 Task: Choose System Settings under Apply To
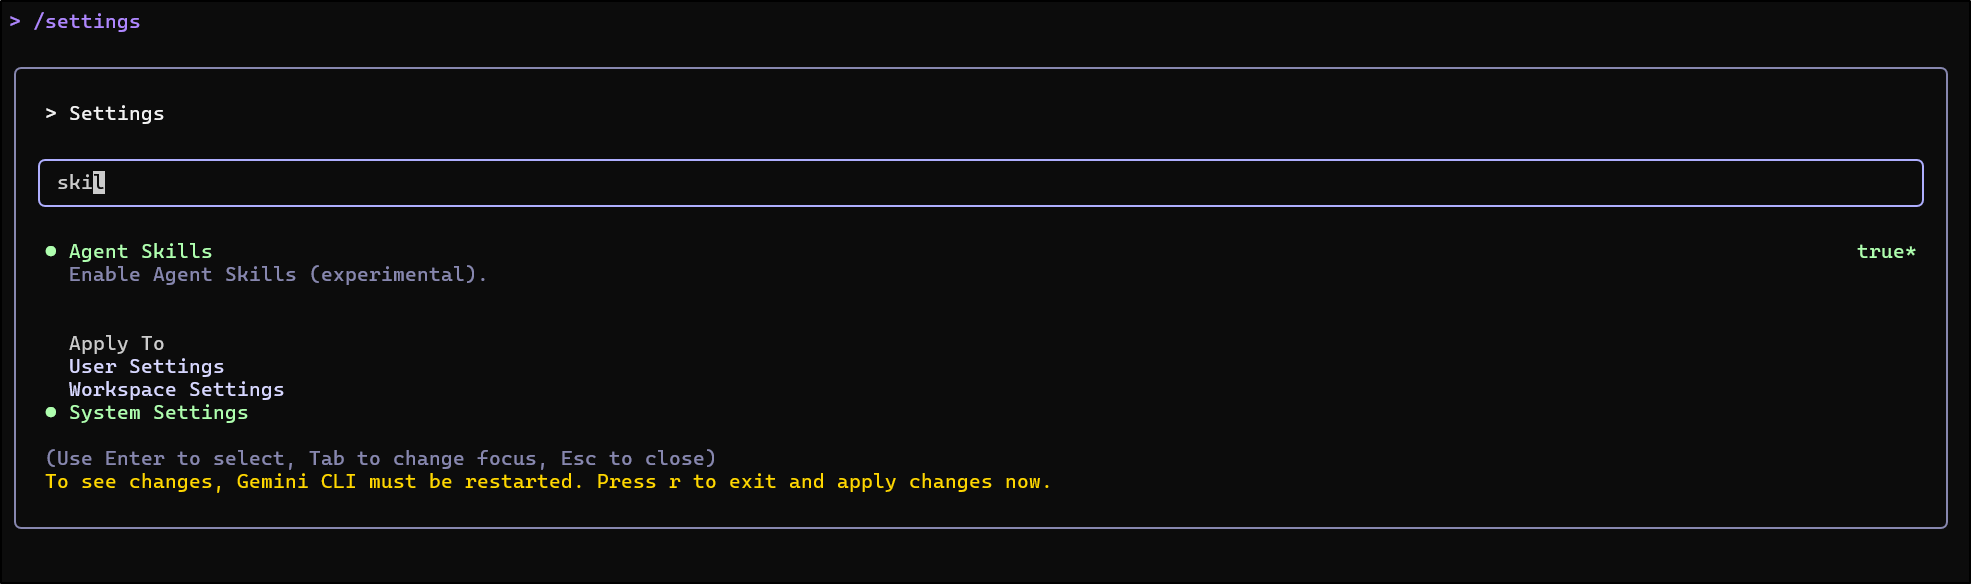[158, 411]
